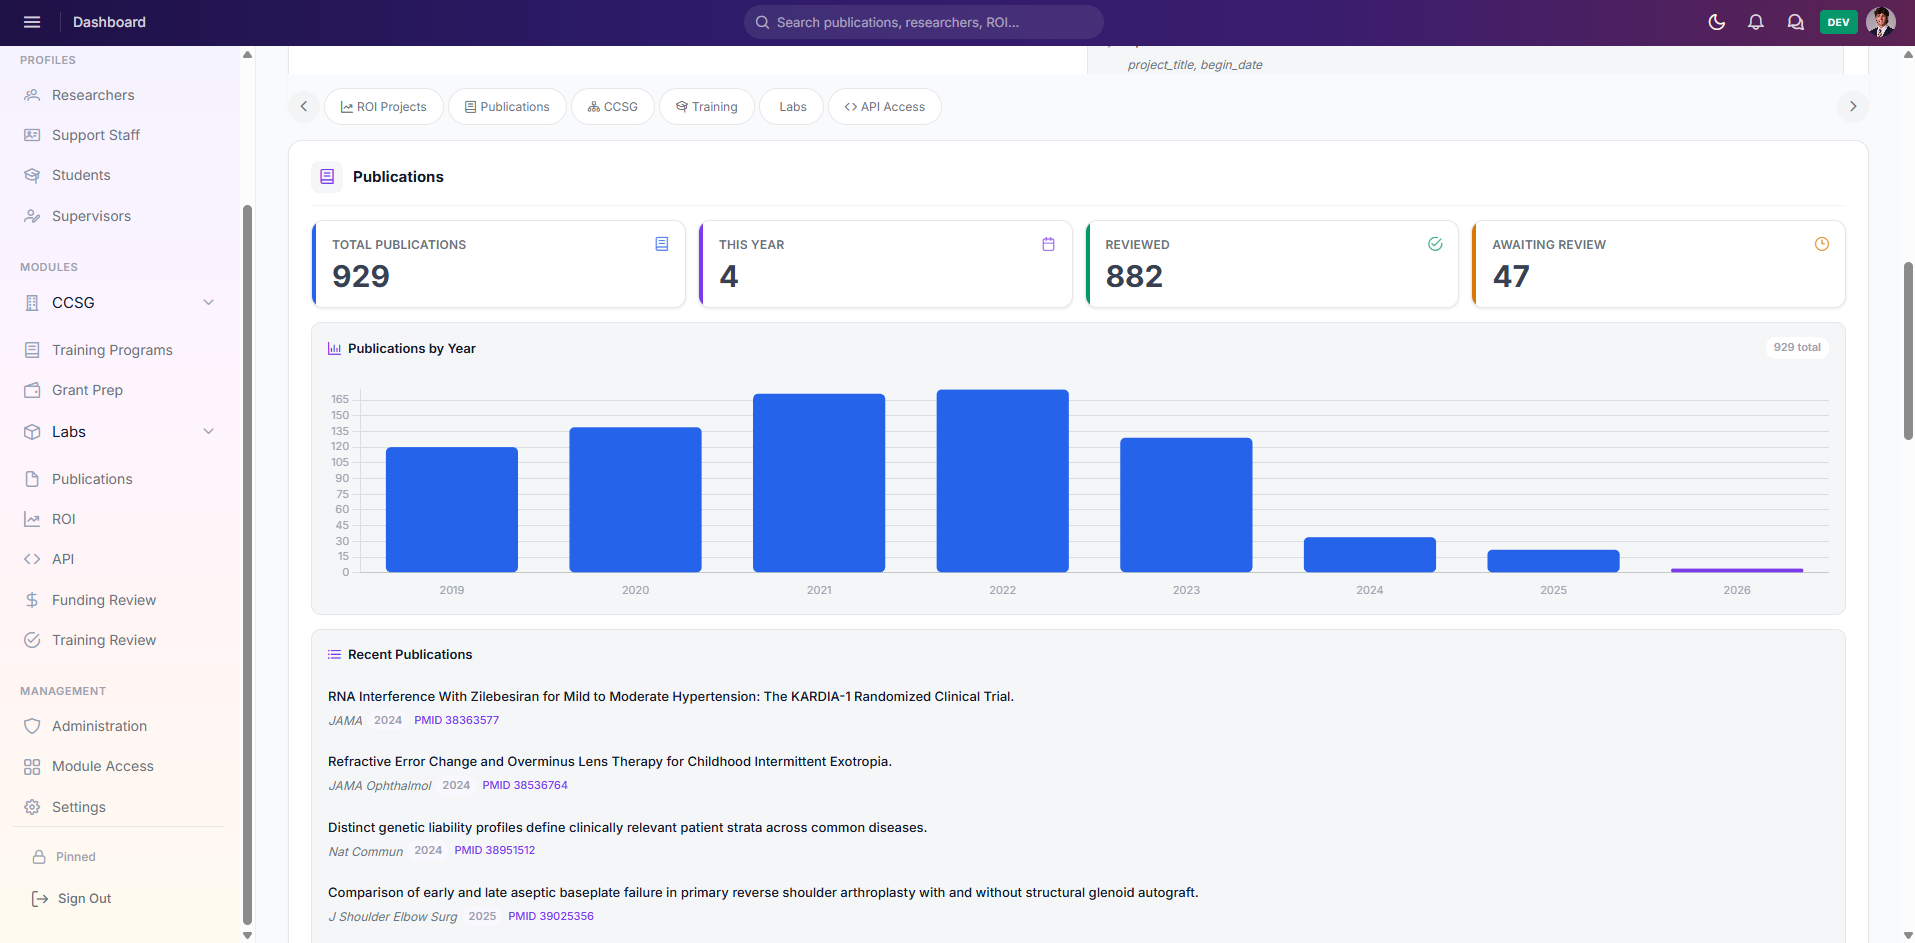Click the Total Publications card document icon

(x=662, y=244)
